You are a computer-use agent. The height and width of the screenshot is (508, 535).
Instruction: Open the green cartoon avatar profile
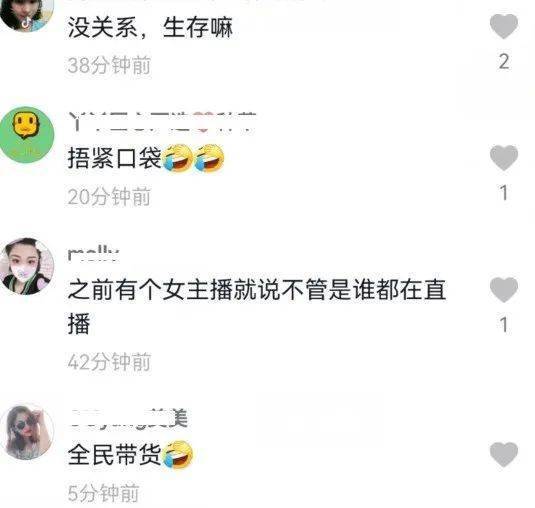27,134
